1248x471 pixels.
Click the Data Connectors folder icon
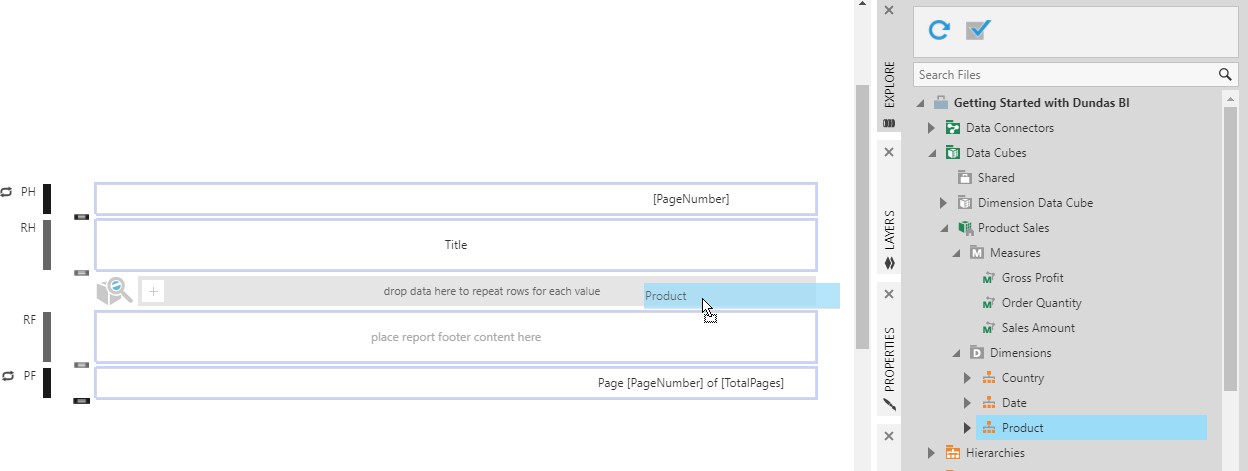tap(953, 128)
